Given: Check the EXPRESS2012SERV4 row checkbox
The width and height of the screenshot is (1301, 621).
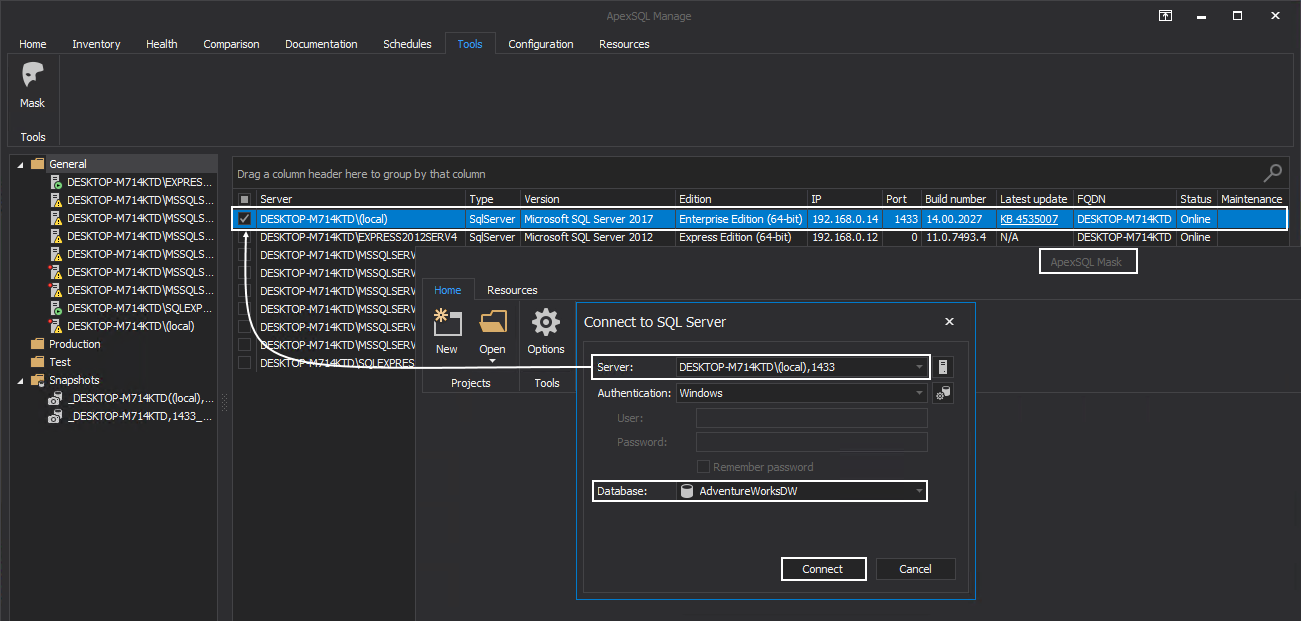Looking at the screenshot, I should pyautogui.click(x=245, y=237).
